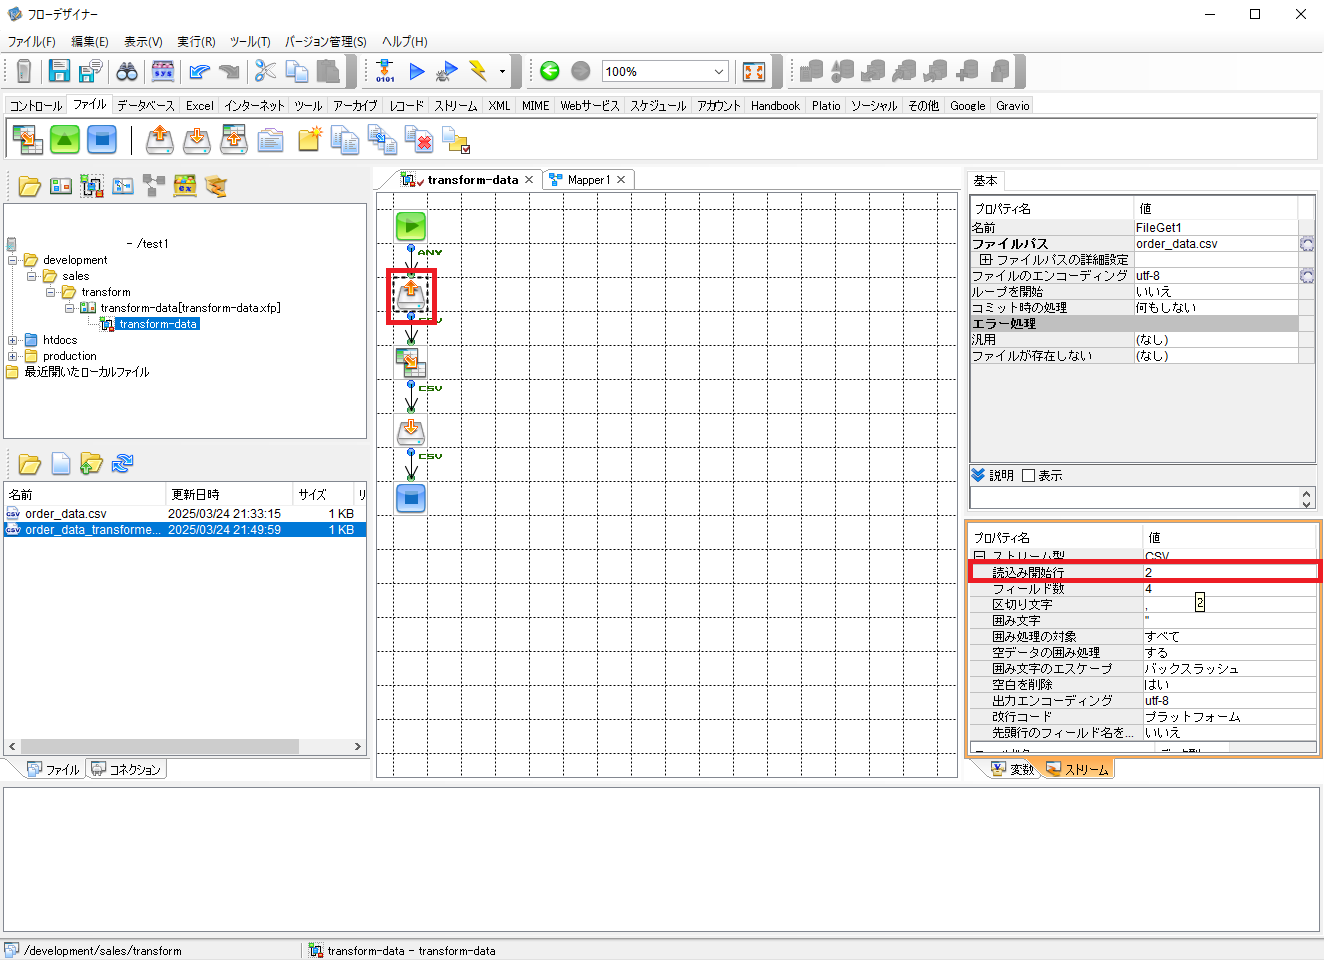Viewport: 1324px width, 960px height.
Task: Open the ツール(T) menu
Action: [x=250, y=42]
